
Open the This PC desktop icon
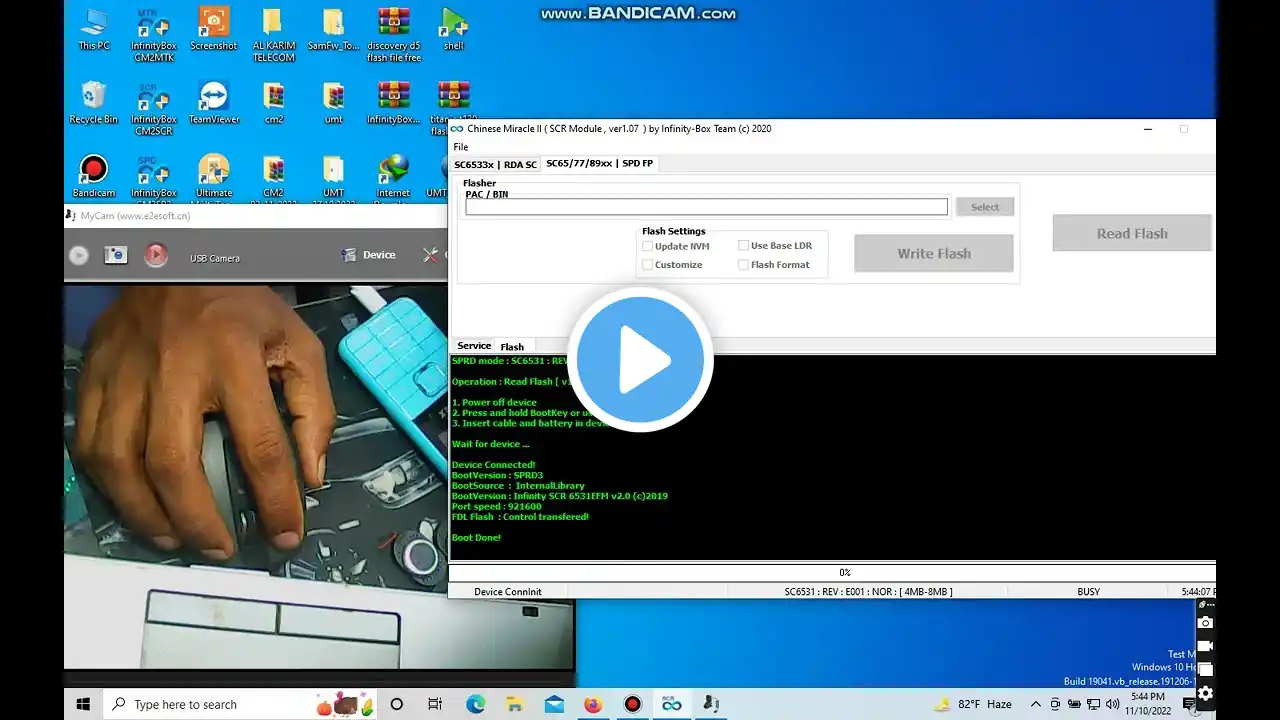coord(94,29)
